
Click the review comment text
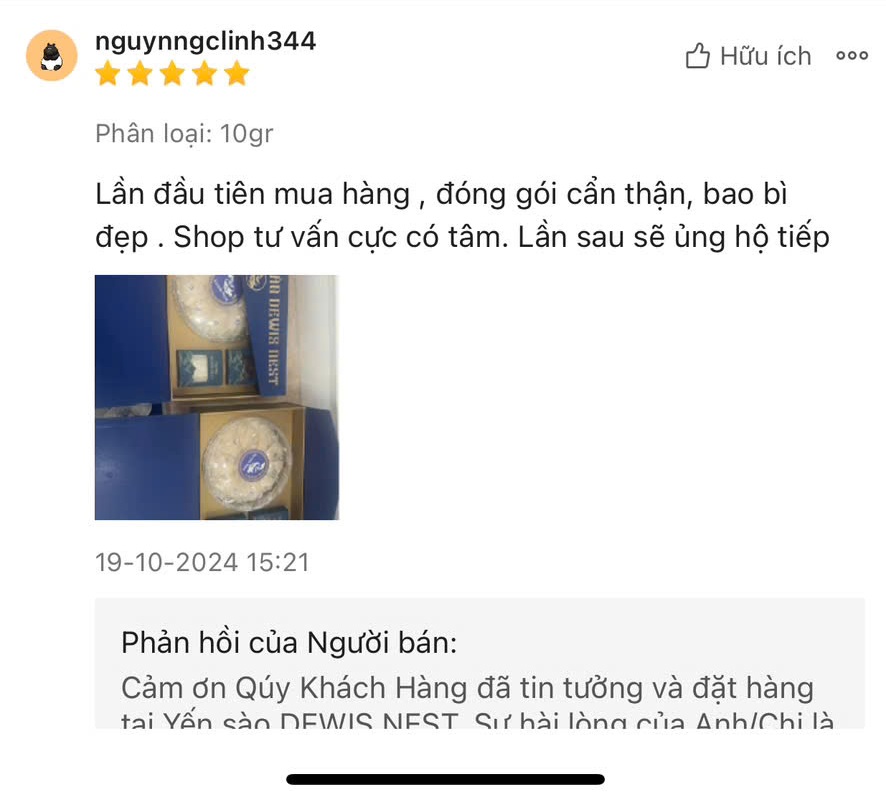click(x=462, y=216)
